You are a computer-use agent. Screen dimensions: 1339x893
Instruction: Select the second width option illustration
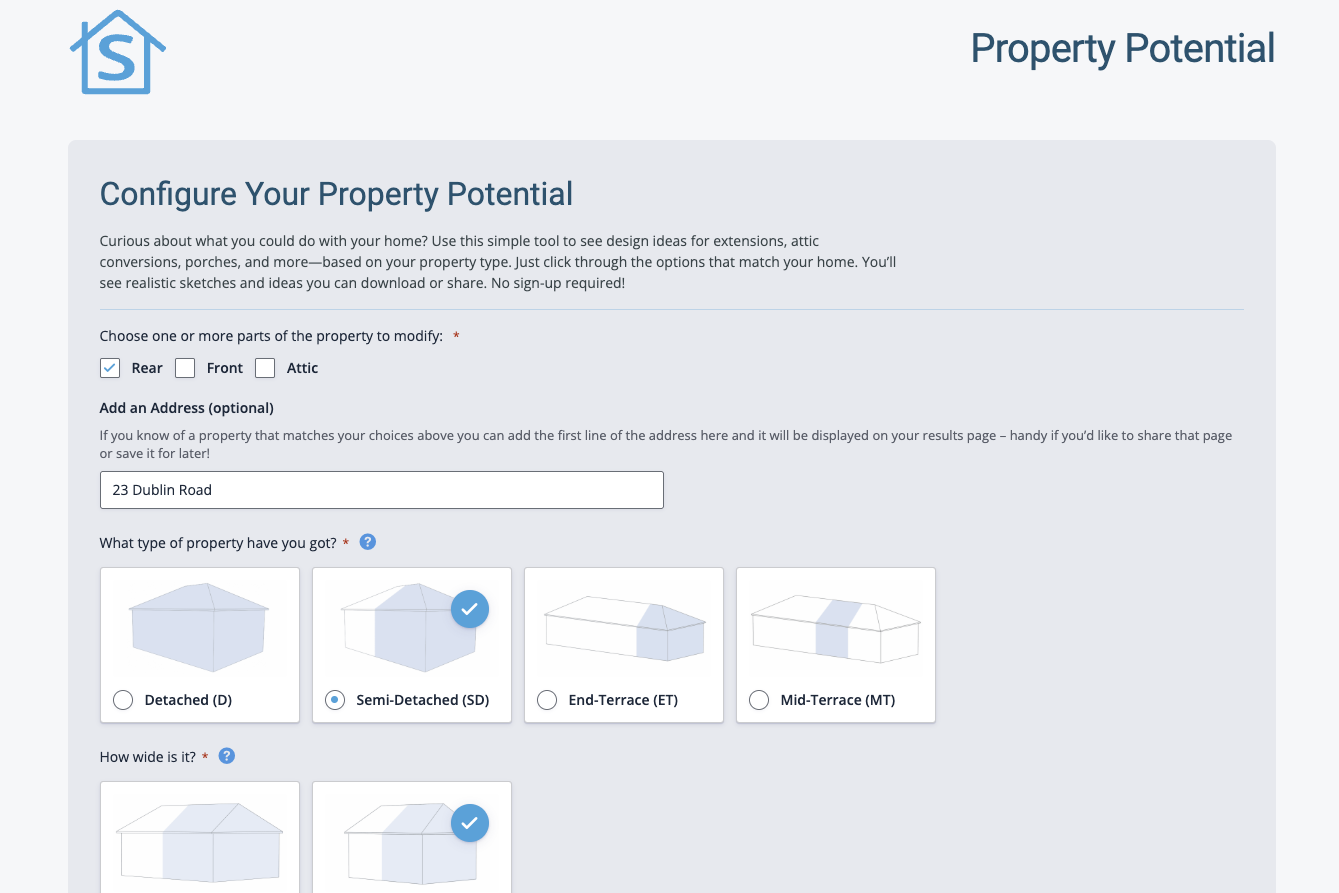tap(400, 845)
